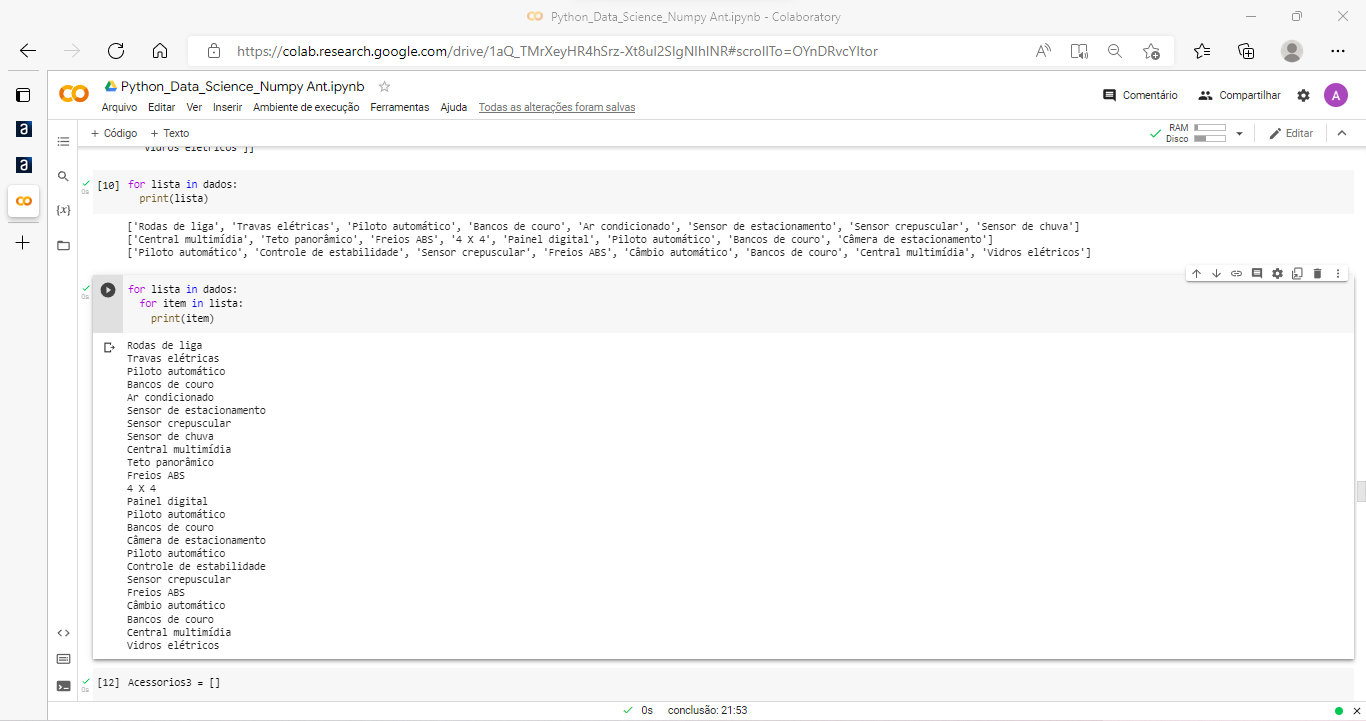Open Arquivo menu
1366x721 pixels.
pyautogui.click(x=119, y=107)
